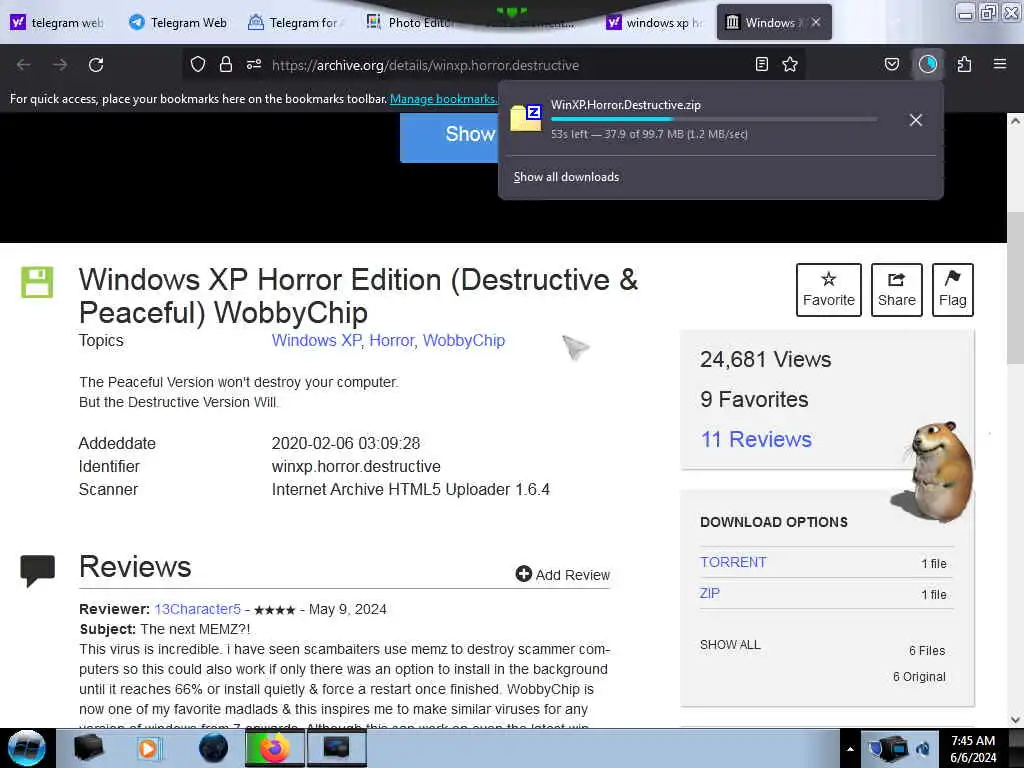Toggle reader view icon
Image resolution: width=1024 pixels, height=768 pixels.
[x=761, y=65]
